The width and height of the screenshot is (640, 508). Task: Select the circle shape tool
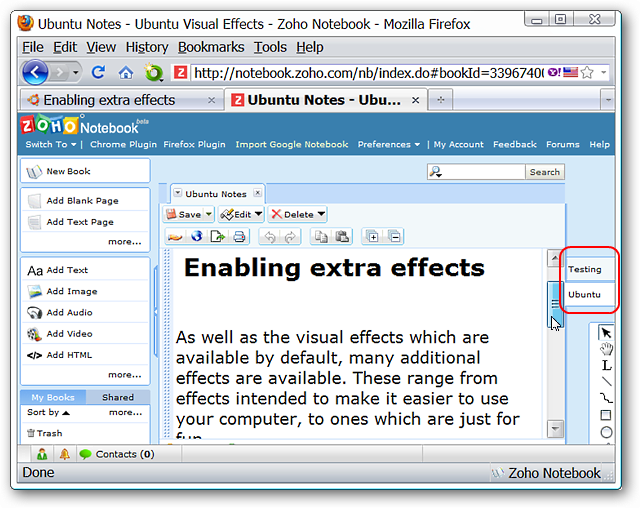(x=607, y=432)
